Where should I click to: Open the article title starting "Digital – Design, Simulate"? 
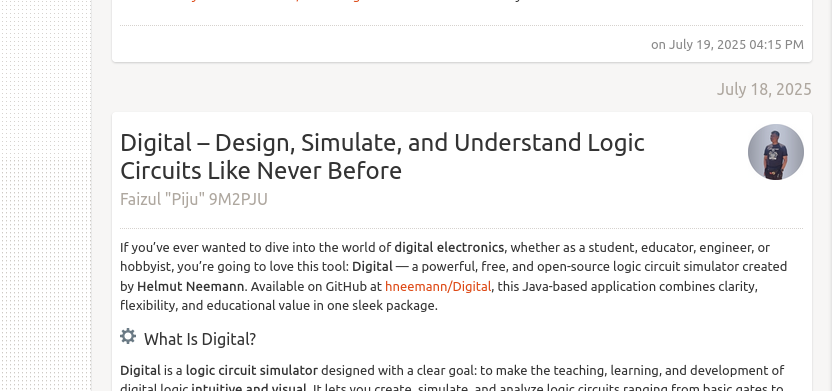pos(382,157)
